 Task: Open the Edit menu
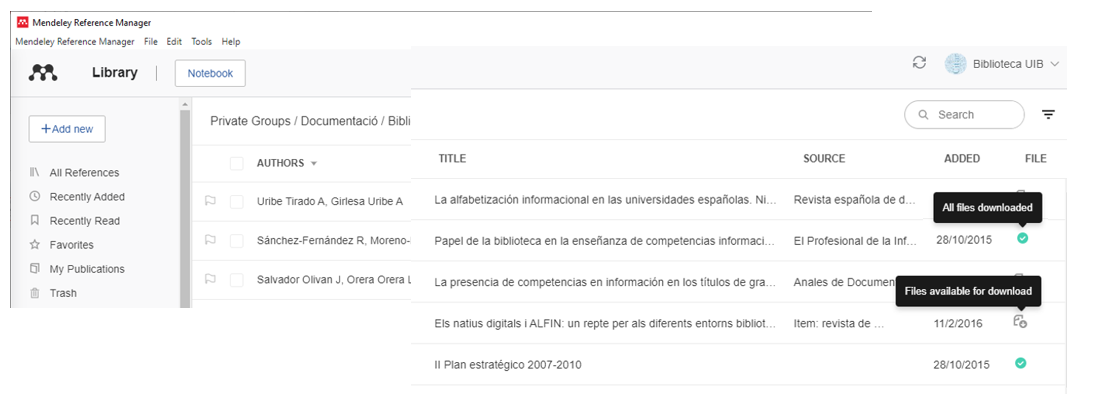(174, 41)
